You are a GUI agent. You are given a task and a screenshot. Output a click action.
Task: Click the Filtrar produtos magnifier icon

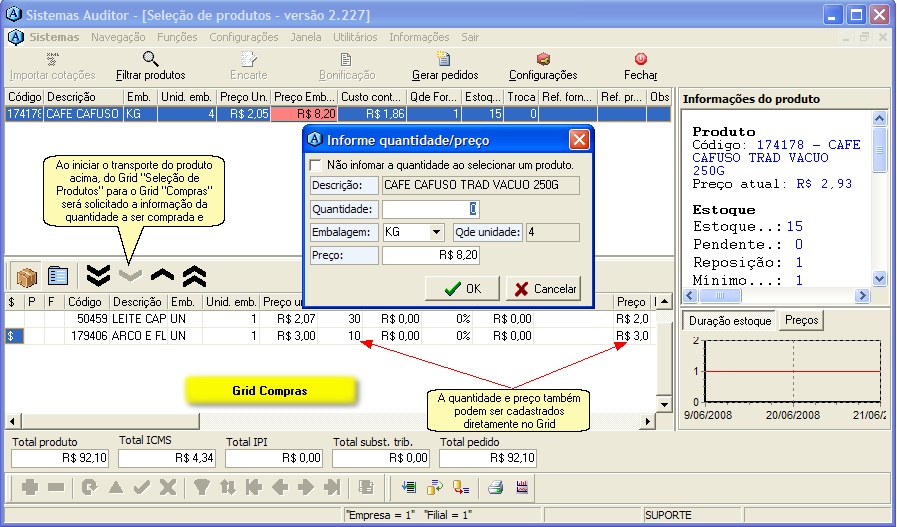coord(150,60)
